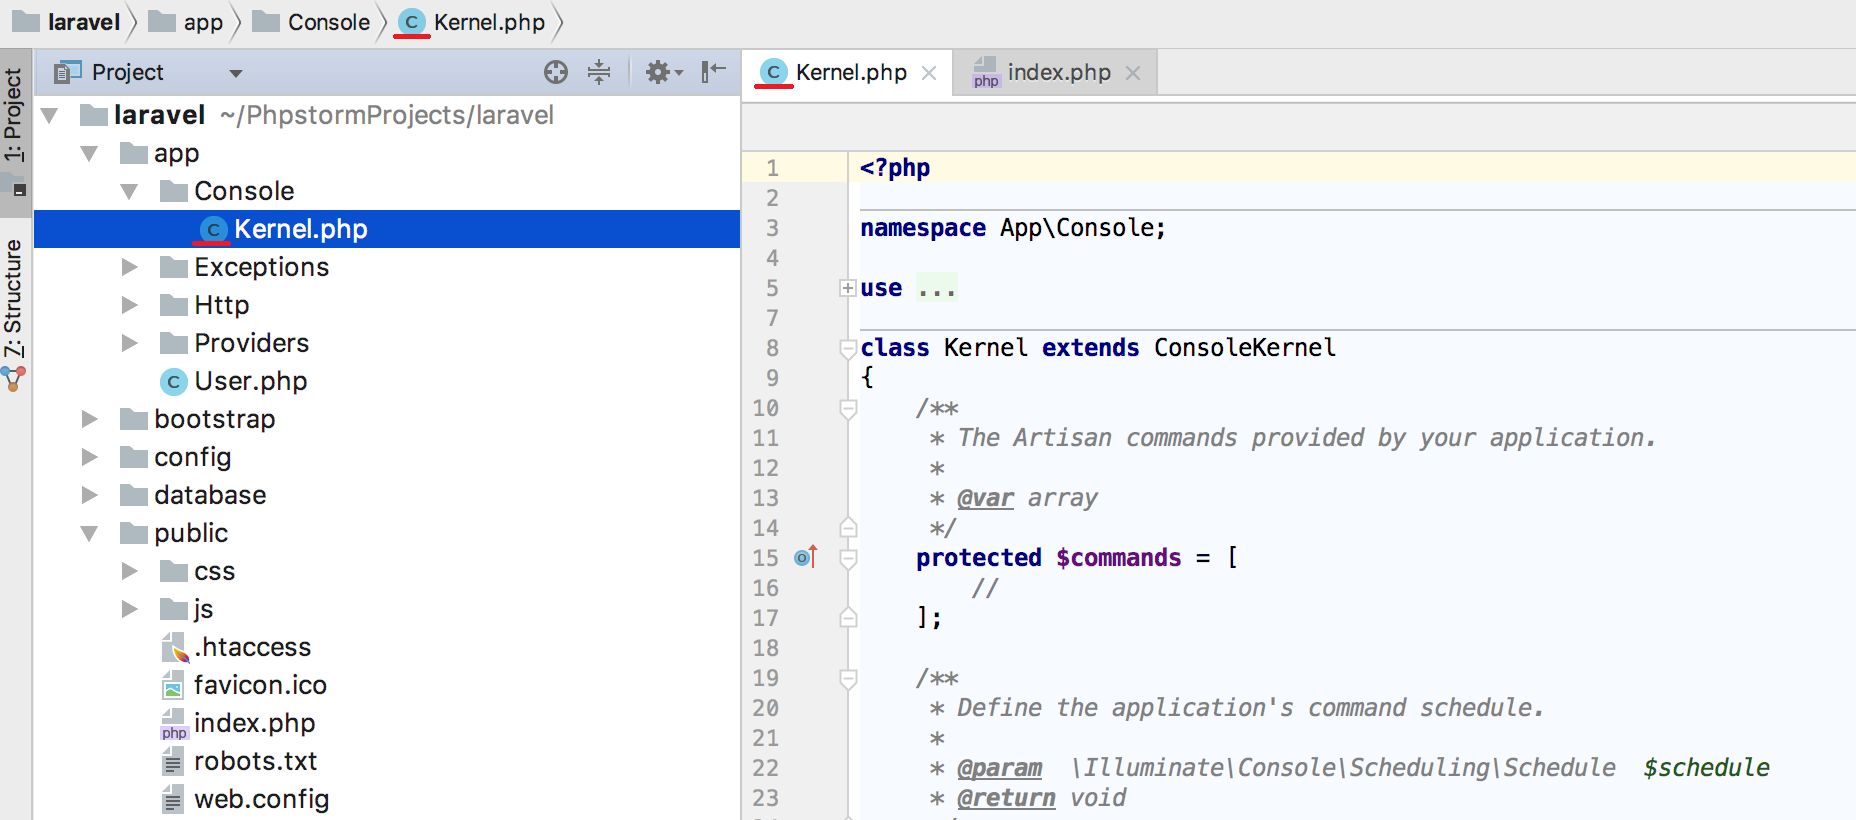Image resolution: width=1856 pixels, height=820 pixels.
Task: Open the Project panel settings gear
Action: click(x=664, y=72)
